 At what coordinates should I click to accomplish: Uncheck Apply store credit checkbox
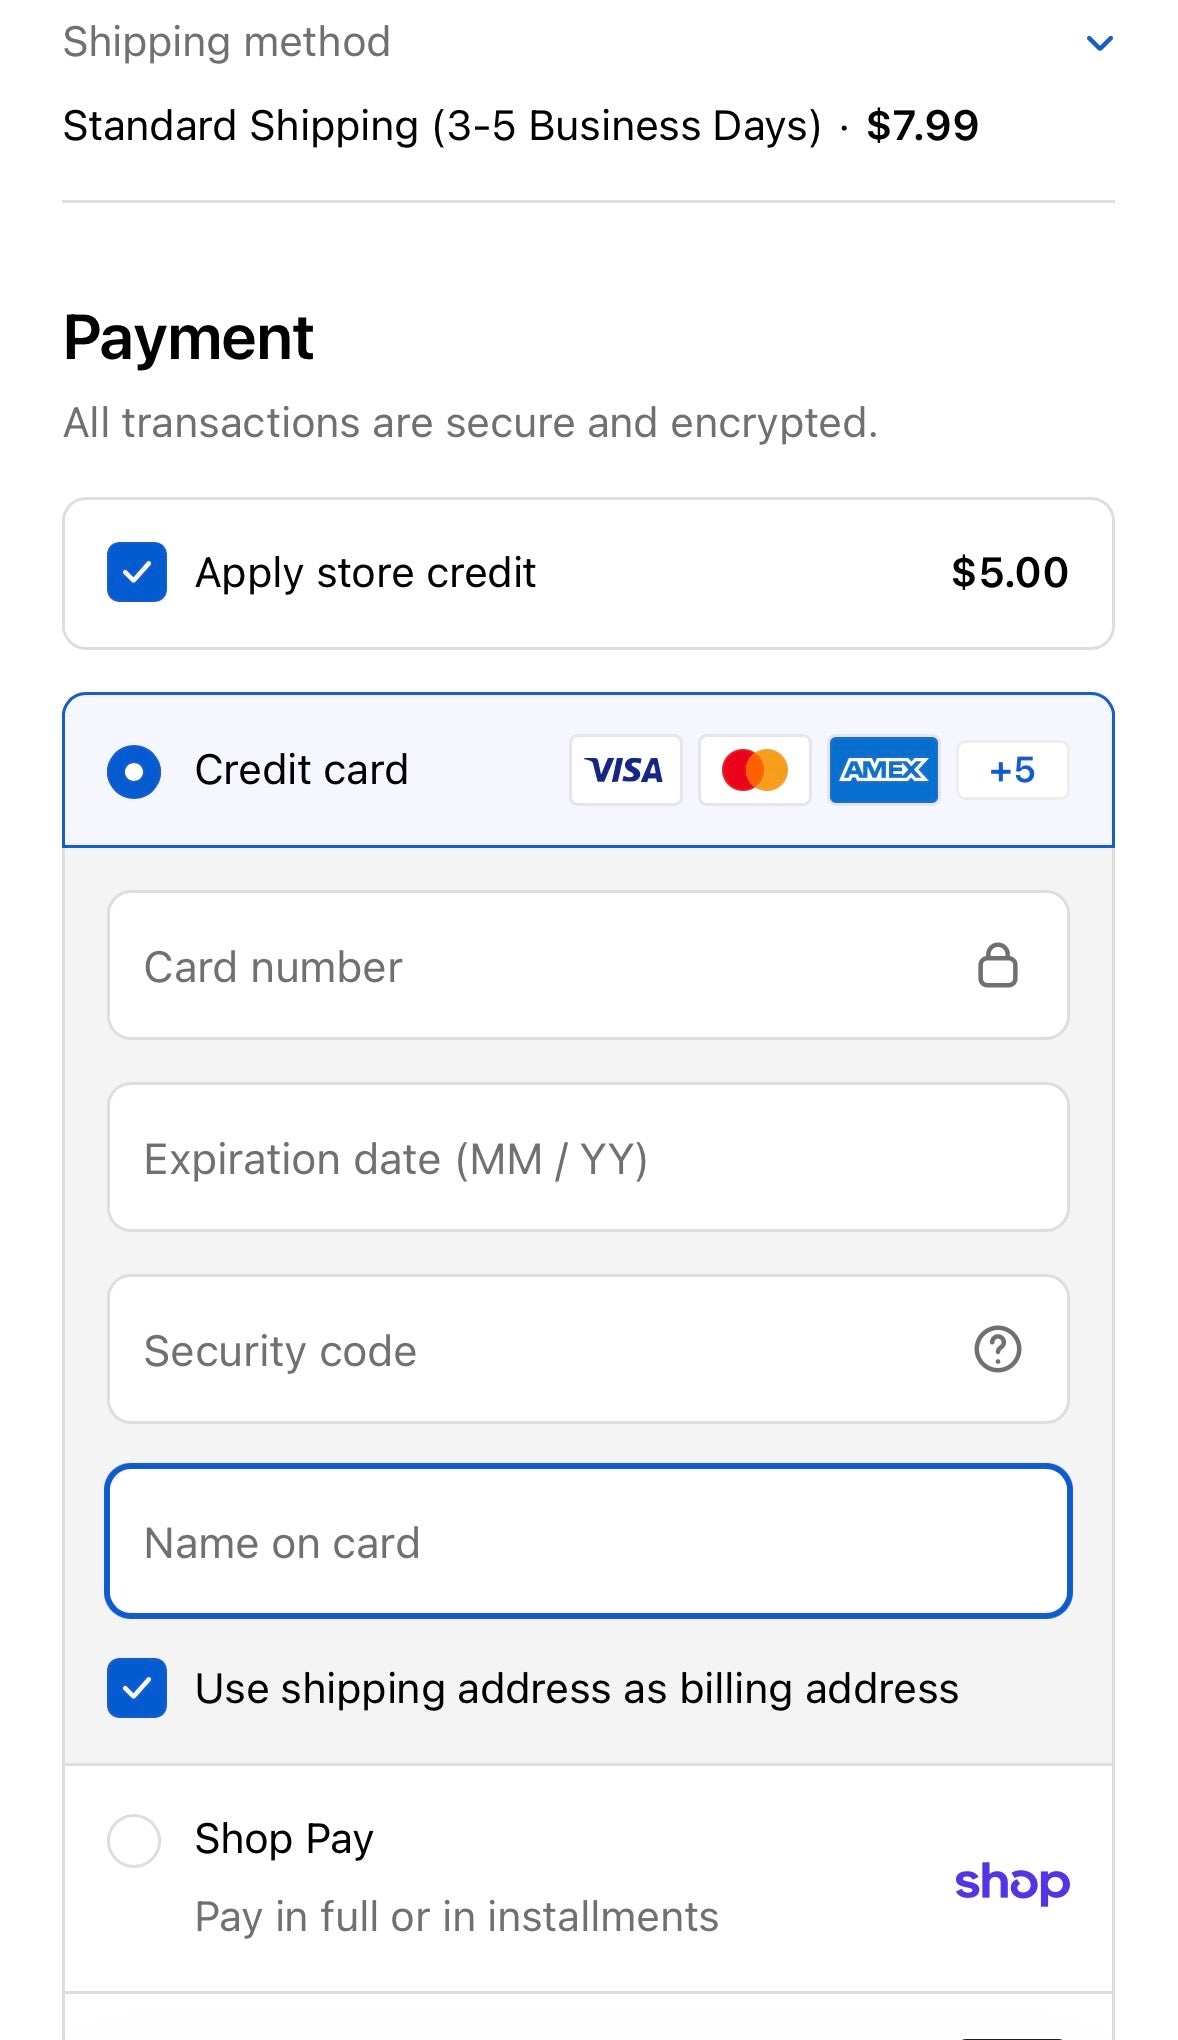[x=137, y=572]
